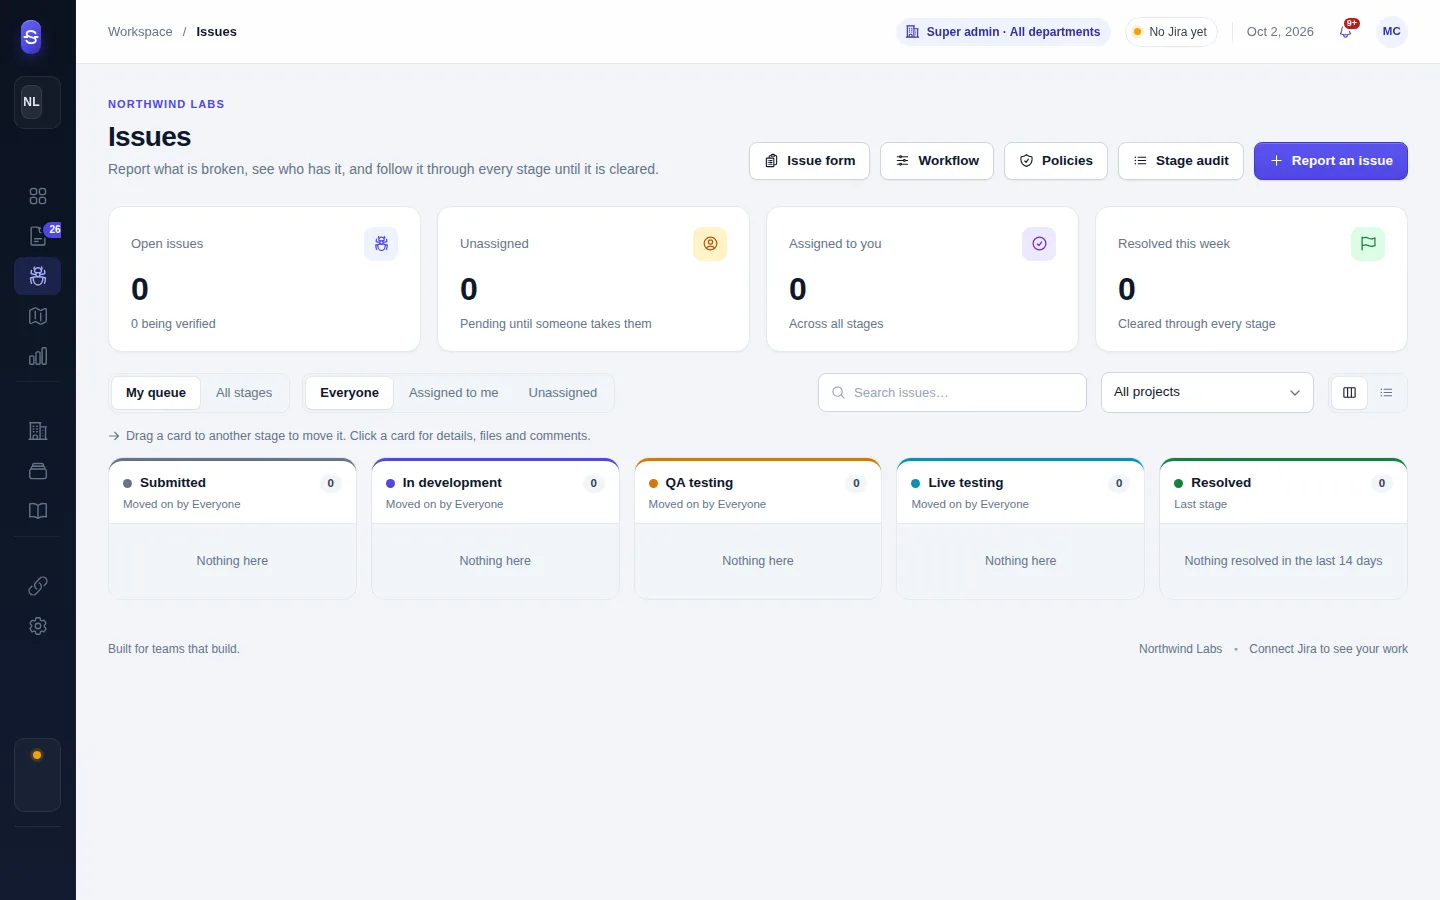Filter issues by Unassigned
Viewport: 1440px width, 900px height.
(562, 393)
